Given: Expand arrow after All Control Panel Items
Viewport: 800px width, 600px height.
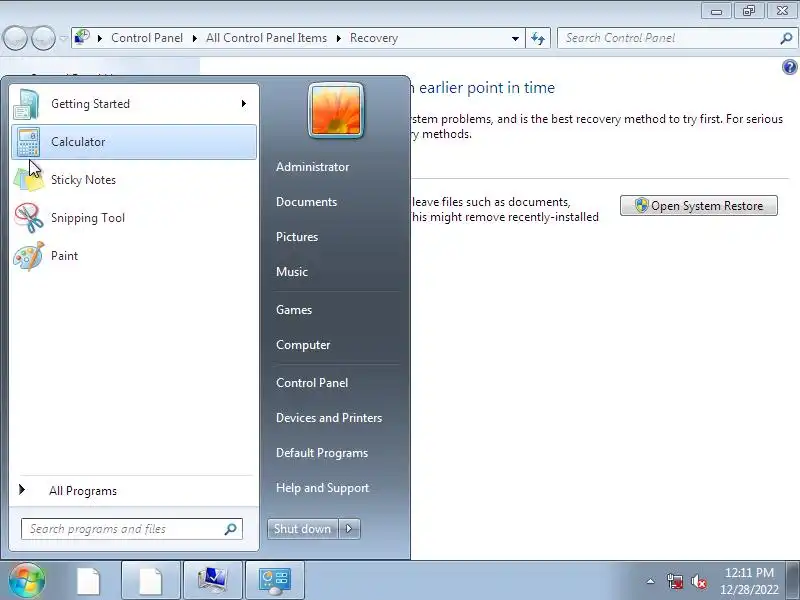Looking at the screenshot, I should [x=338, y=38].
